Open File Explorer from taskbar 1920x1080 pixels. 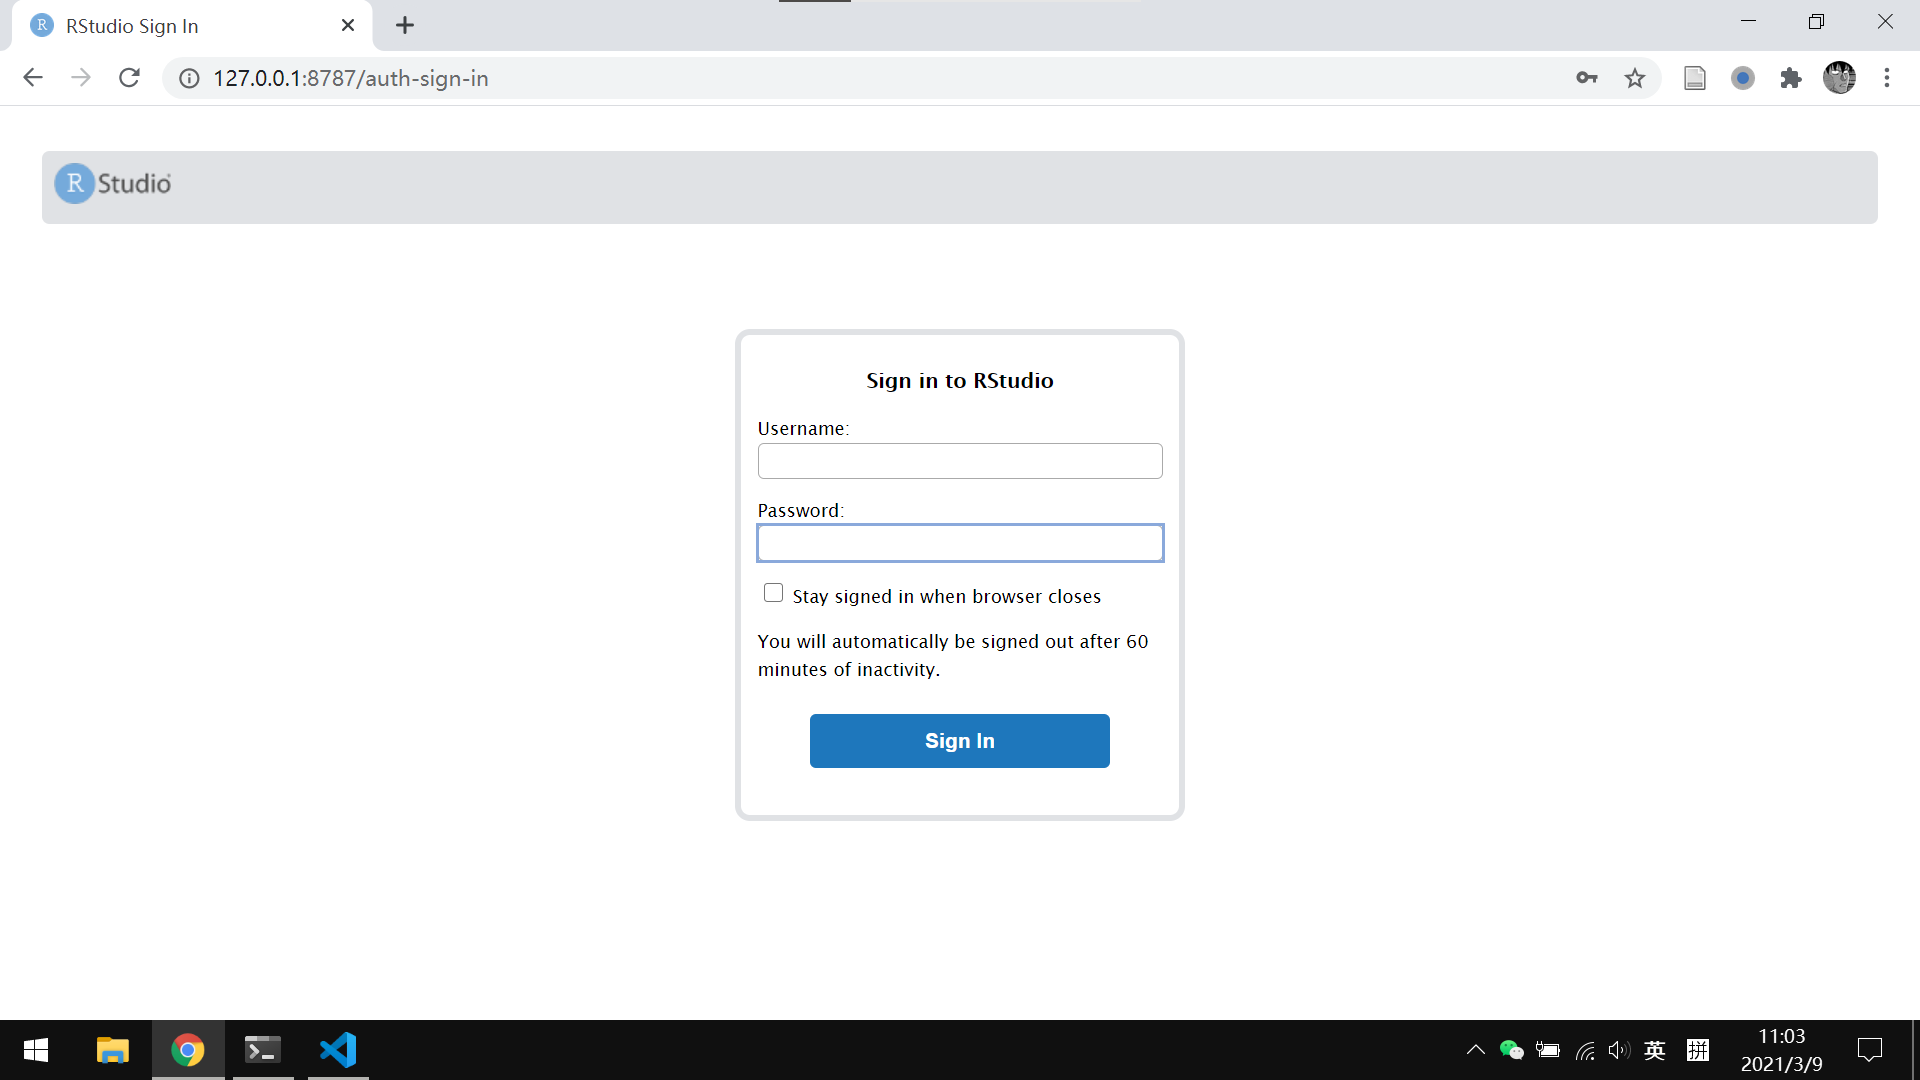click(x=112, y=1050)
